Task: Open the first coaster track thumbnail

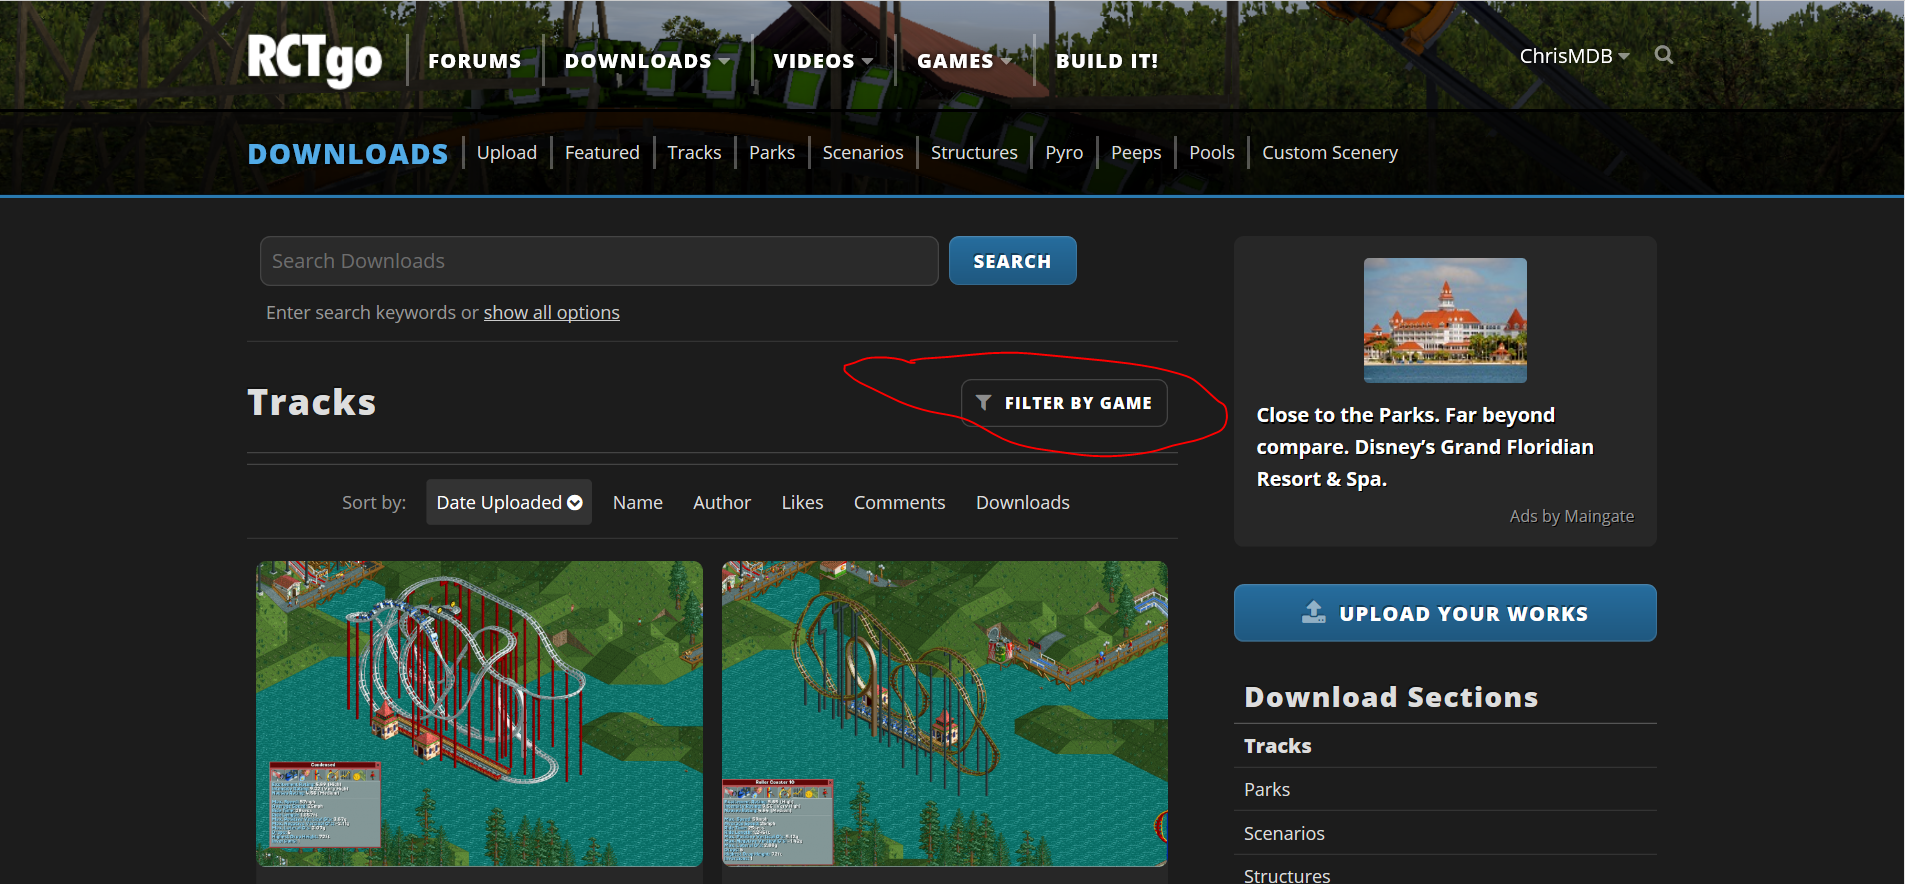Action: coord(479,713)
